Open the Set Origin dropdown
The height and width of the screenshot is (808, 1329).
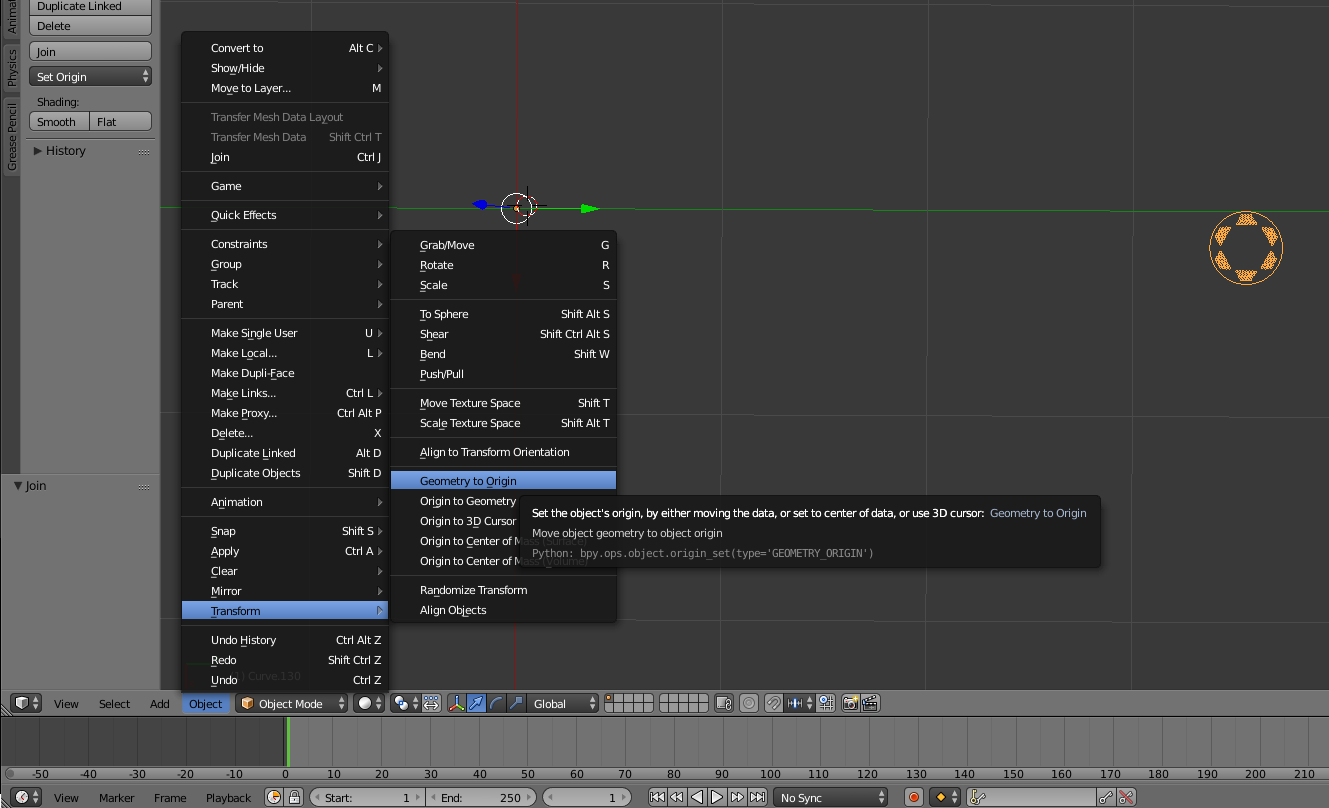tap(90, 77)
